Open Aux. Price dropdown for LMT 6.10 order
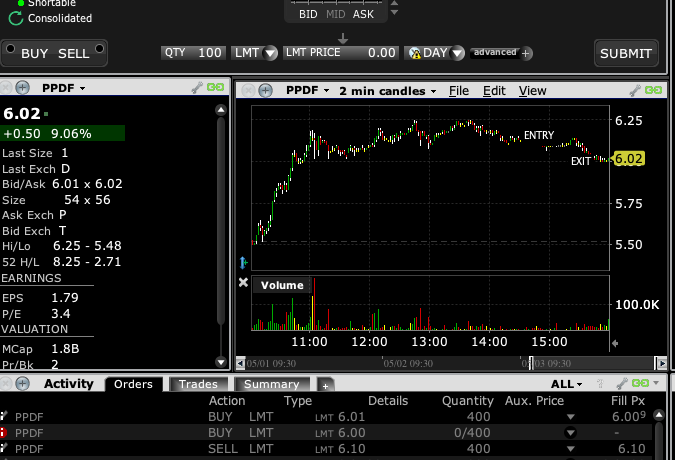The height and width of the screenshot is (460, 675). pyautogui.click(x=570, y=449)
